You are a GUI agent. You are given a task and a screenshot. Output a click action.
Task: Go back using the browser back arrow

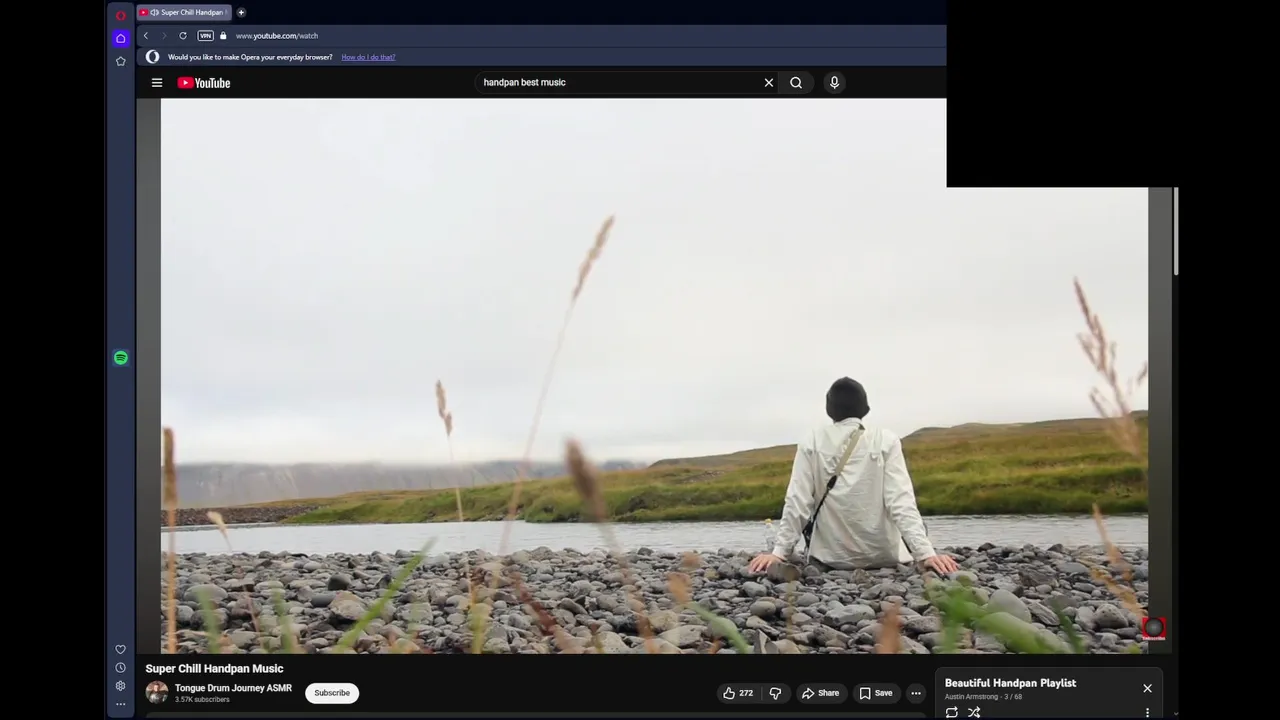(x=146, y=36)
